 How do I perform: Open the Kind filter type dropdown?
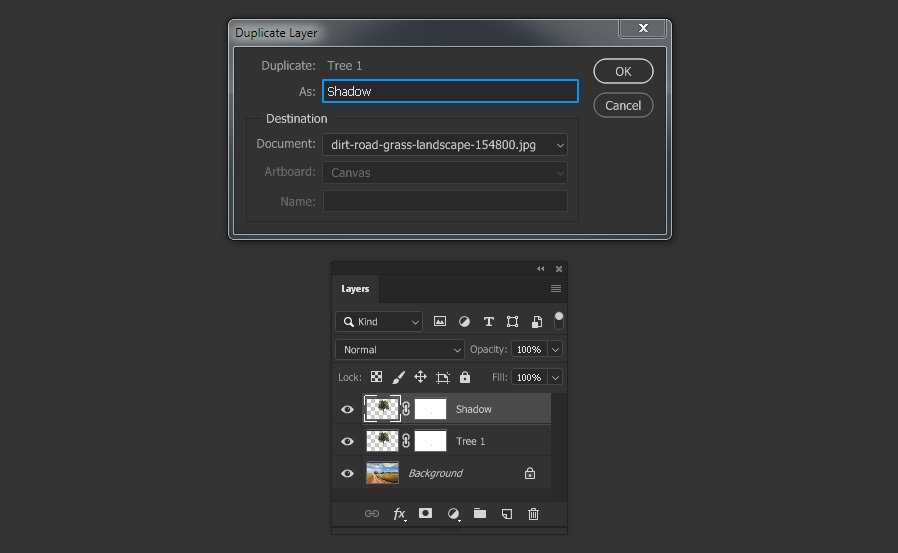[x=379, y=322]
